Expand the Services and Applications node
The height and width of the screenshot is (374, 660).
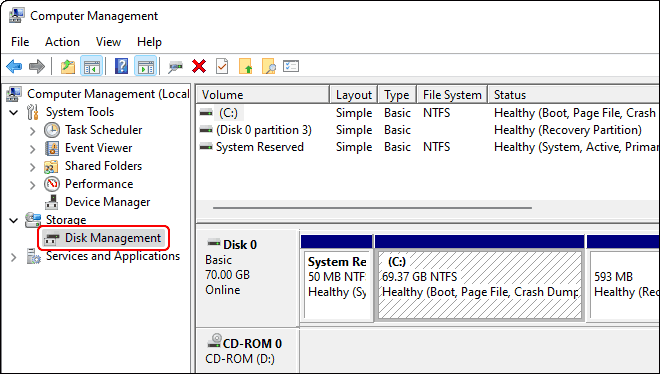click(13, 257)
